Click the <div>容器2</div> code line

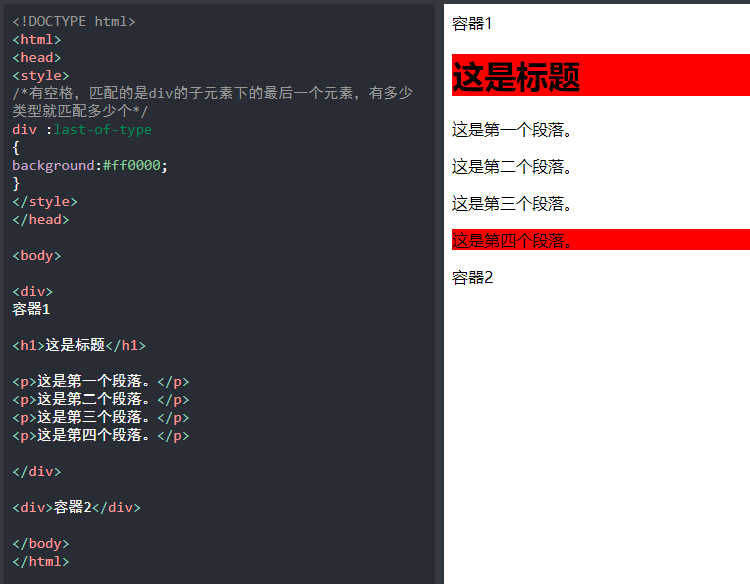point(77,507)
